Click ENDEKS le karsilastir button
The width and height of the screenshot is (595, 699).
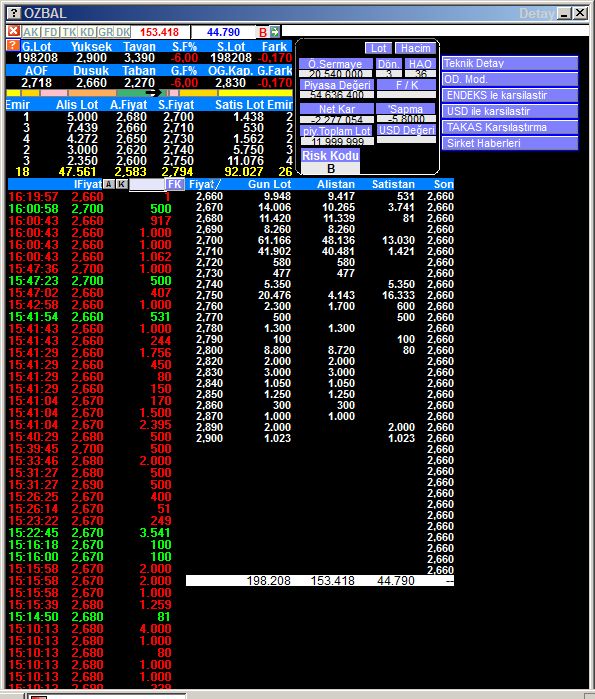point(510,95)
